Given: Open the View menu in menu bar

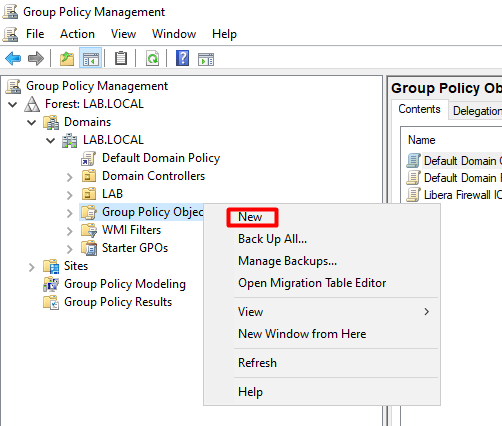Looking at the screenshot, I should (x=123, y=34).
